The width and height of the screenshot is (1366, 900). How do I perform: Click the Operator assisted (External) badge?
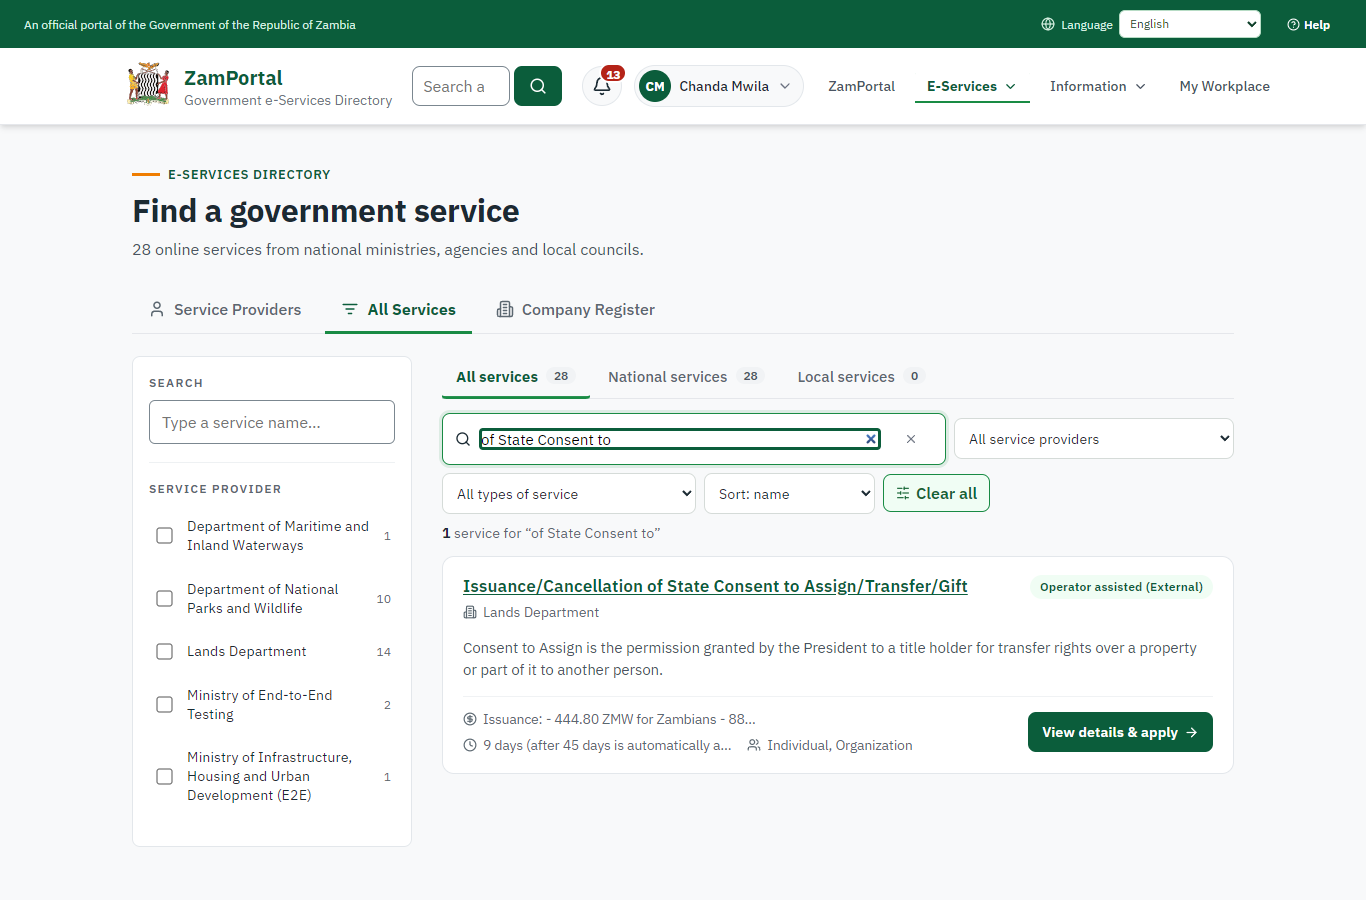(1121, 587)
